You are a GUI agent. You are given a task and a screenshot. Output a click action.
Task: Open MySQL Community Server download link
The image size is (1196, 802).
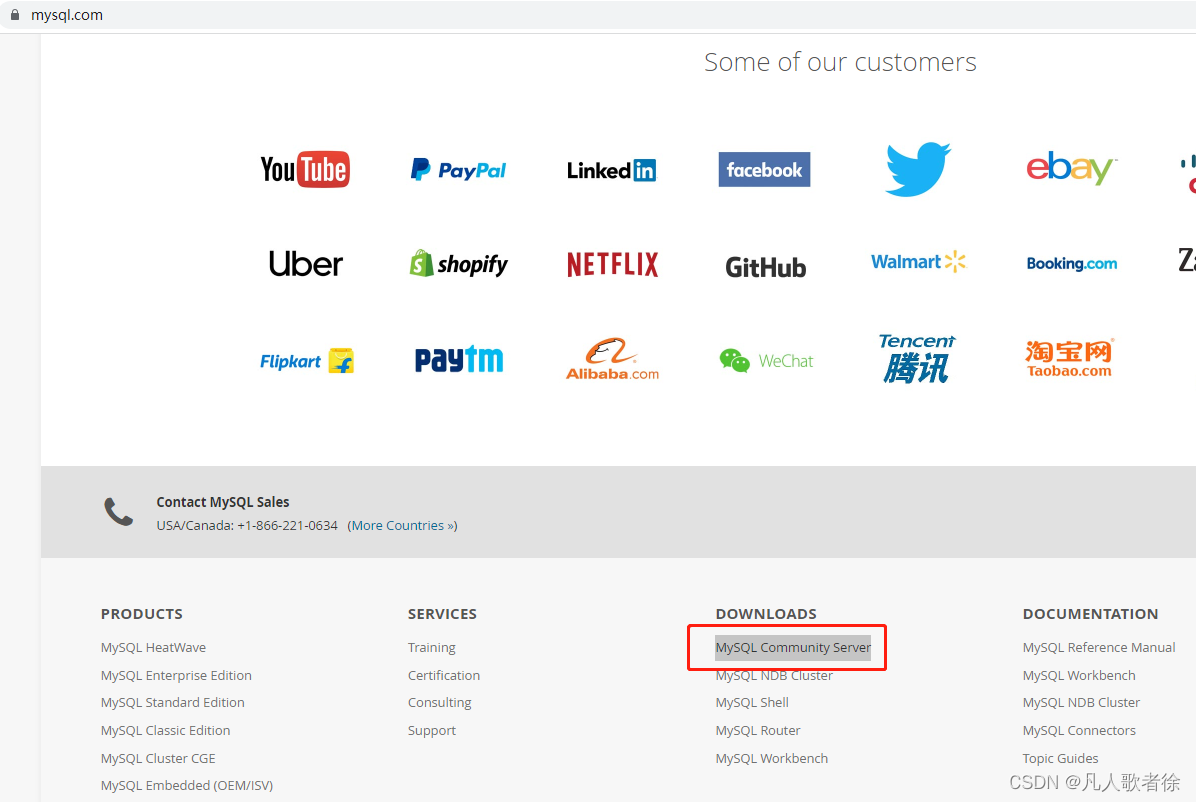793,647
